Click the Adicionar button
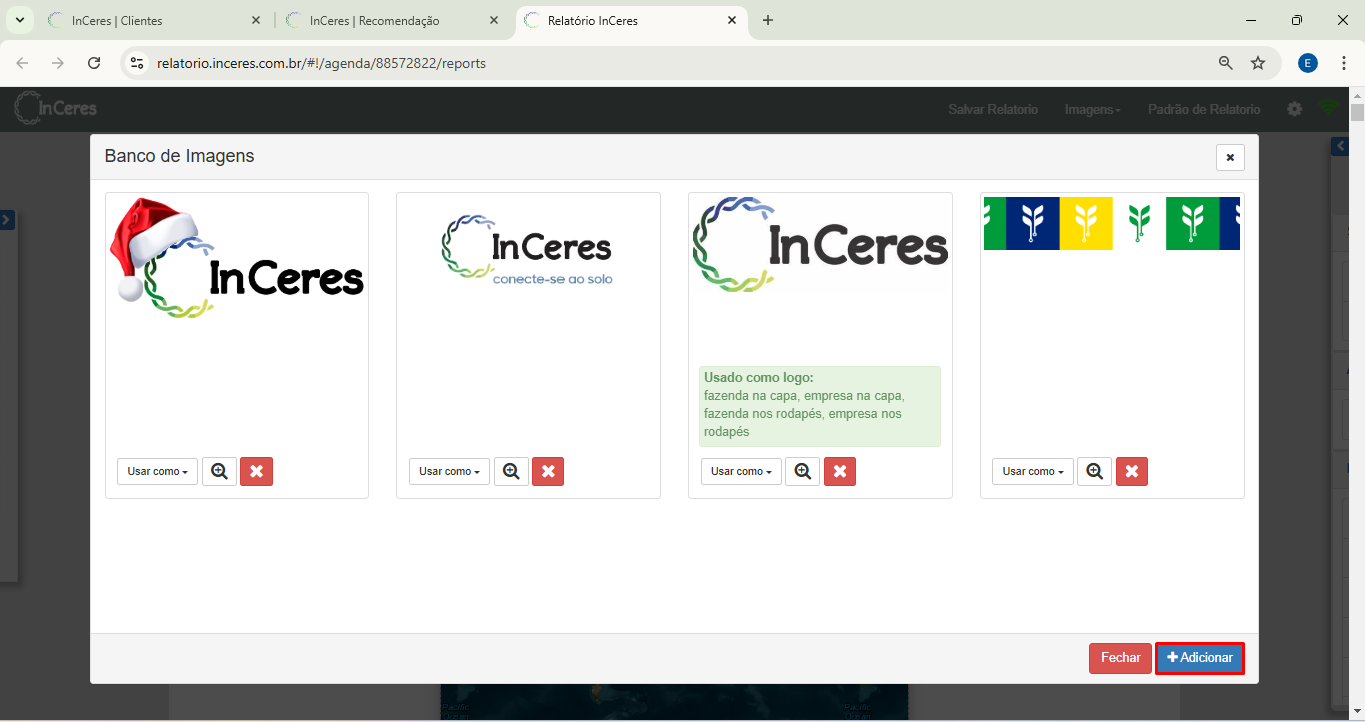 (1200, 658)
